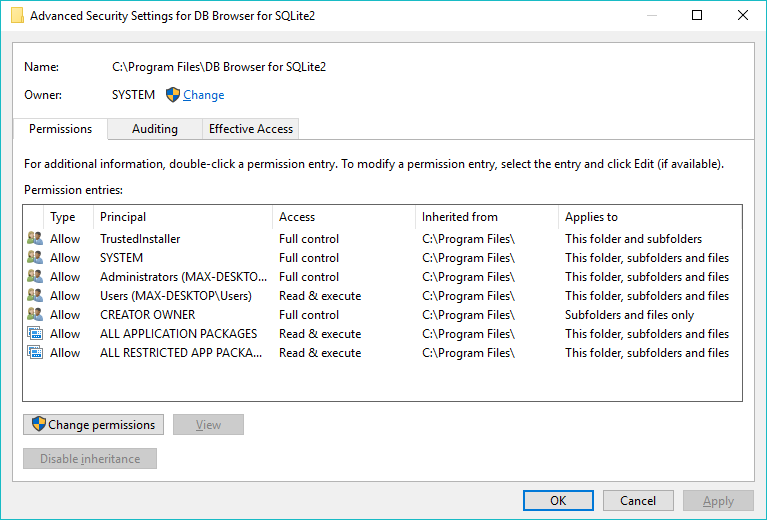Click the user group icon for Administrators entry
767x520 pixels.
(x=35, y=276)
